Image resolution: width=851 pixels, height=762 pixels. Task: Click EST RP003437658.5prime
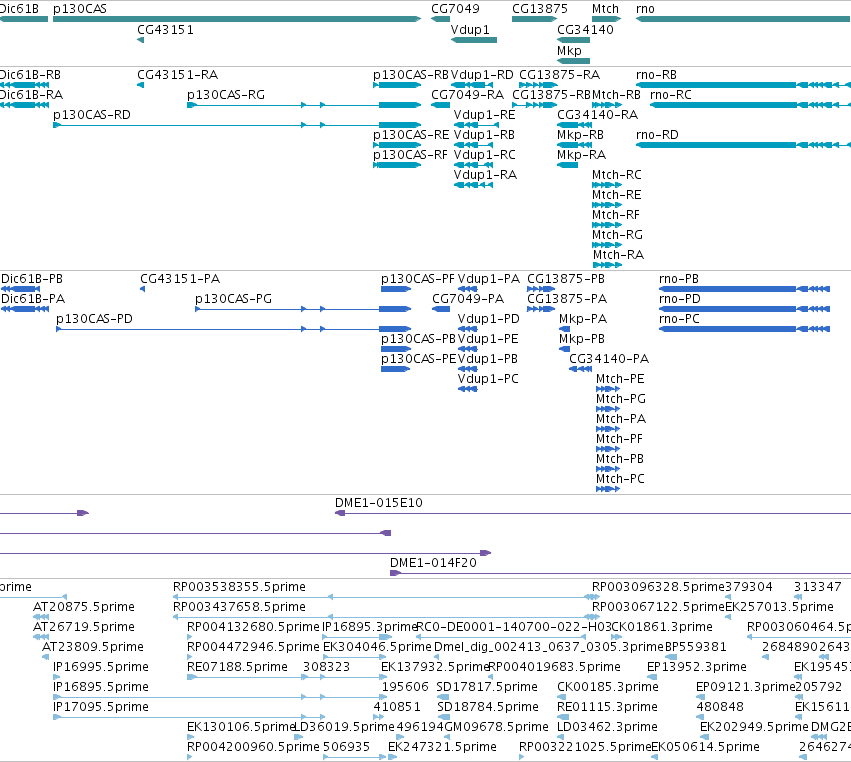point(239,607)
